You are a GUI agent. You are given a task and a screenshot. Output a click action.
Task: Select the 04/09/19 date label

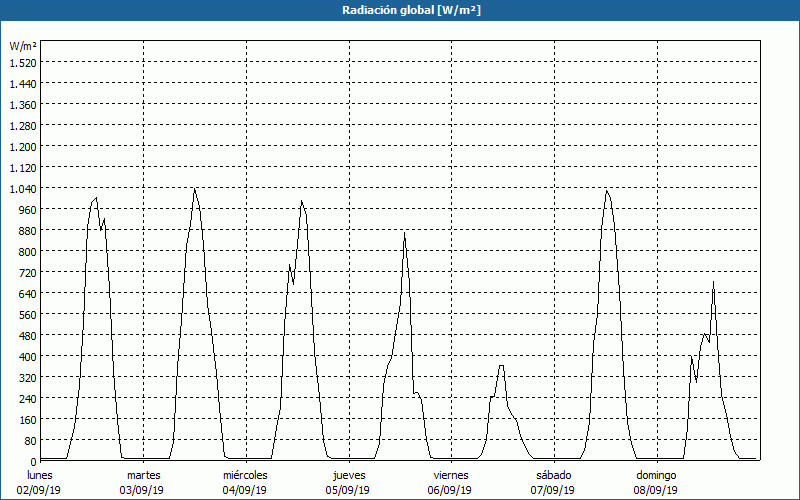point(244,490)
